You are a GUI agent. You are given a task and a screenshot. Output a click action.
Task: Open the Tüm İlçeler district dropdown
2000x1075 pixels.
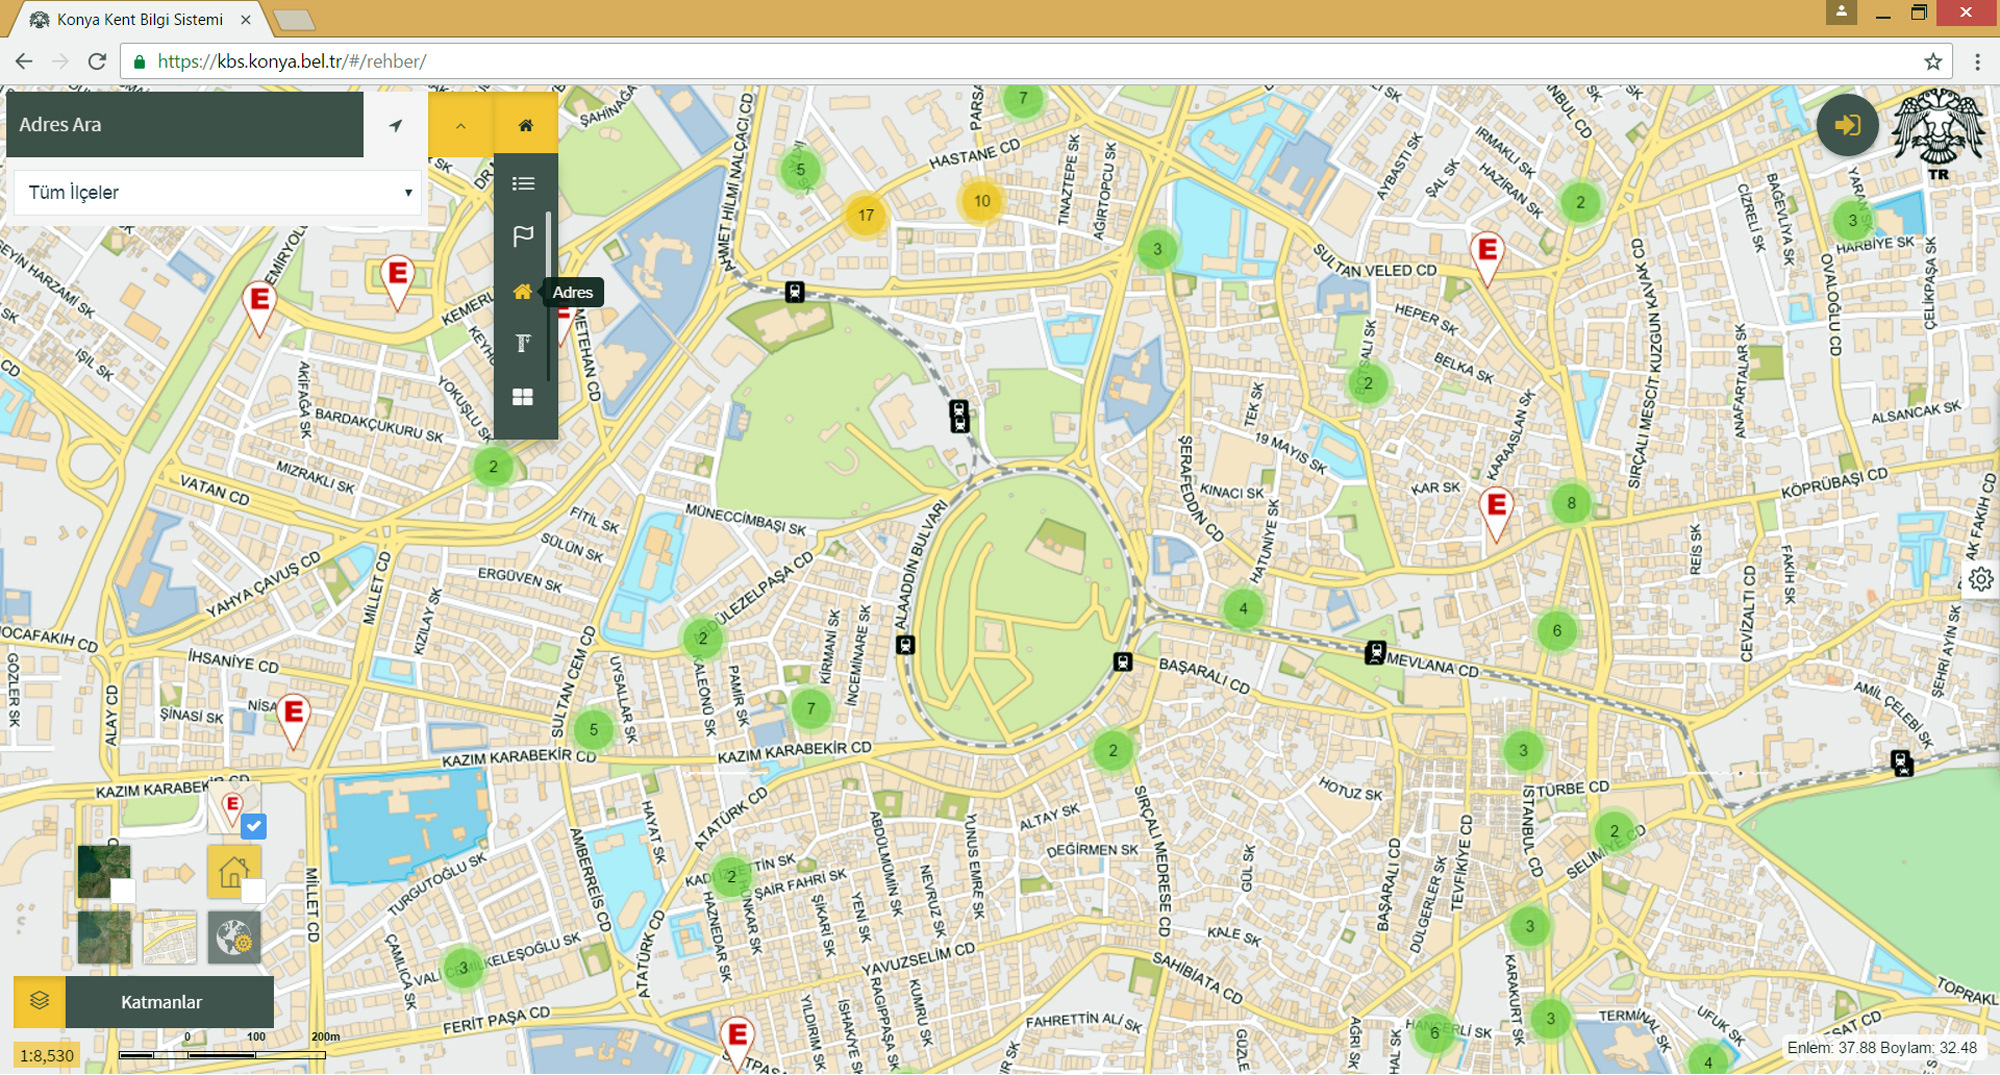pyautogui.click(x=218, y=192)
